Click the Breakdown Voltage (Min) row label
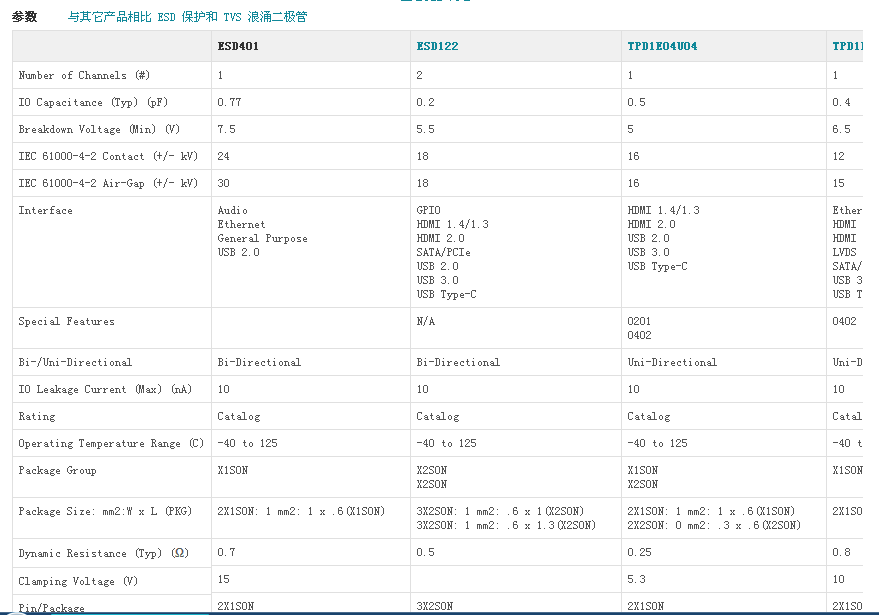Viewport: 879px width, 615px height. coord(99,129)
